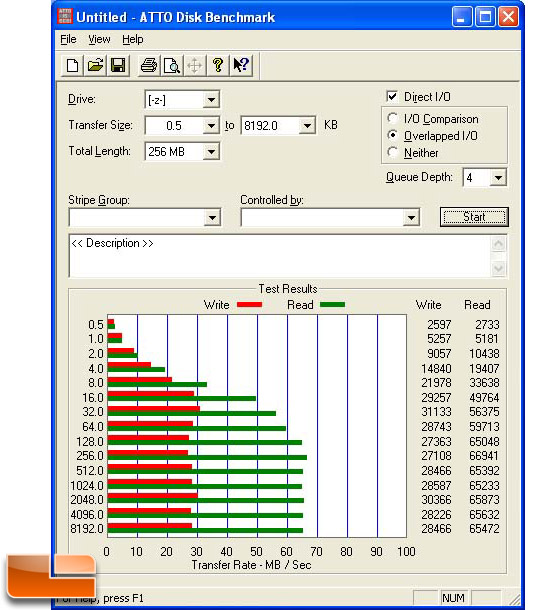Click the Description scrollbar down arrow
550x610 pixels.
pyautogui.click(x=499, y=268)
